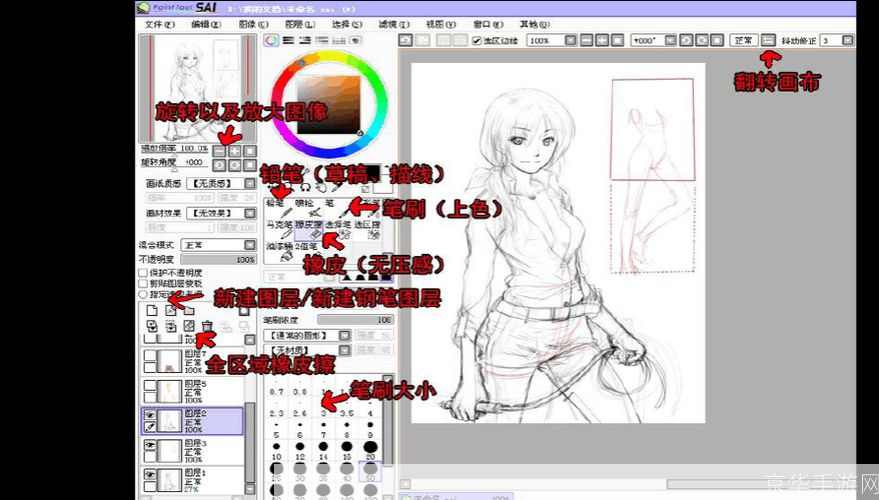This screenshot has height=500, width=879.
Task: Show the color wheel panel icon
Action: (x=271, y=40)
